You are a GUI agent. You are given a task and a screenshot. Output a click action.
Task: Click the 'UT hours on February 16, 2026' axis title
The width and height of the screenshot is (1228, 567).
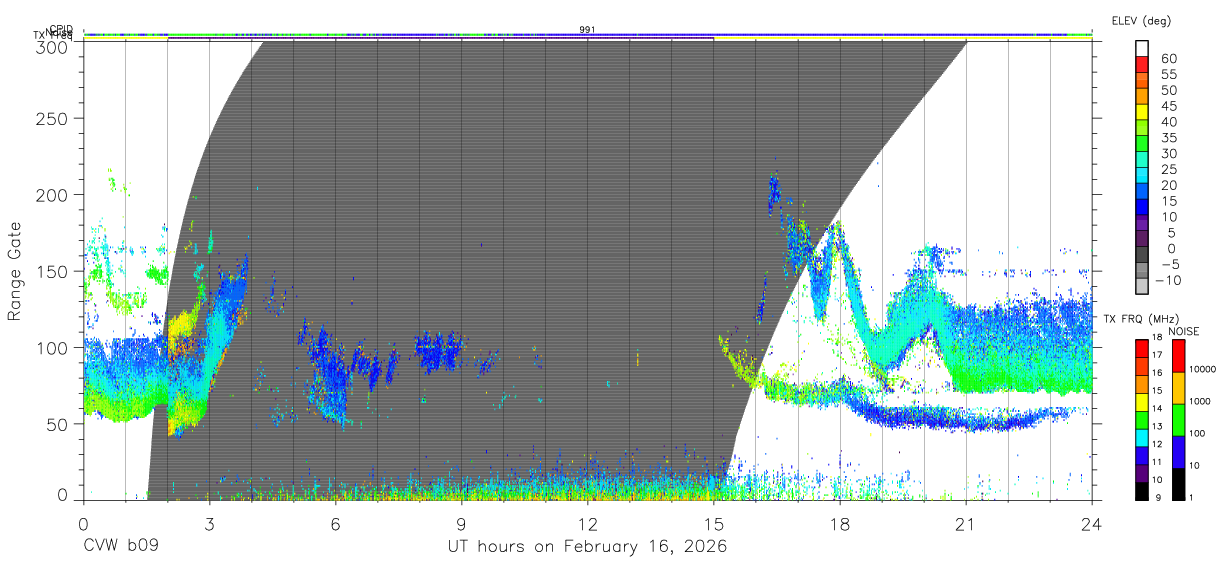pyautogui.click(x=587, y=548)
